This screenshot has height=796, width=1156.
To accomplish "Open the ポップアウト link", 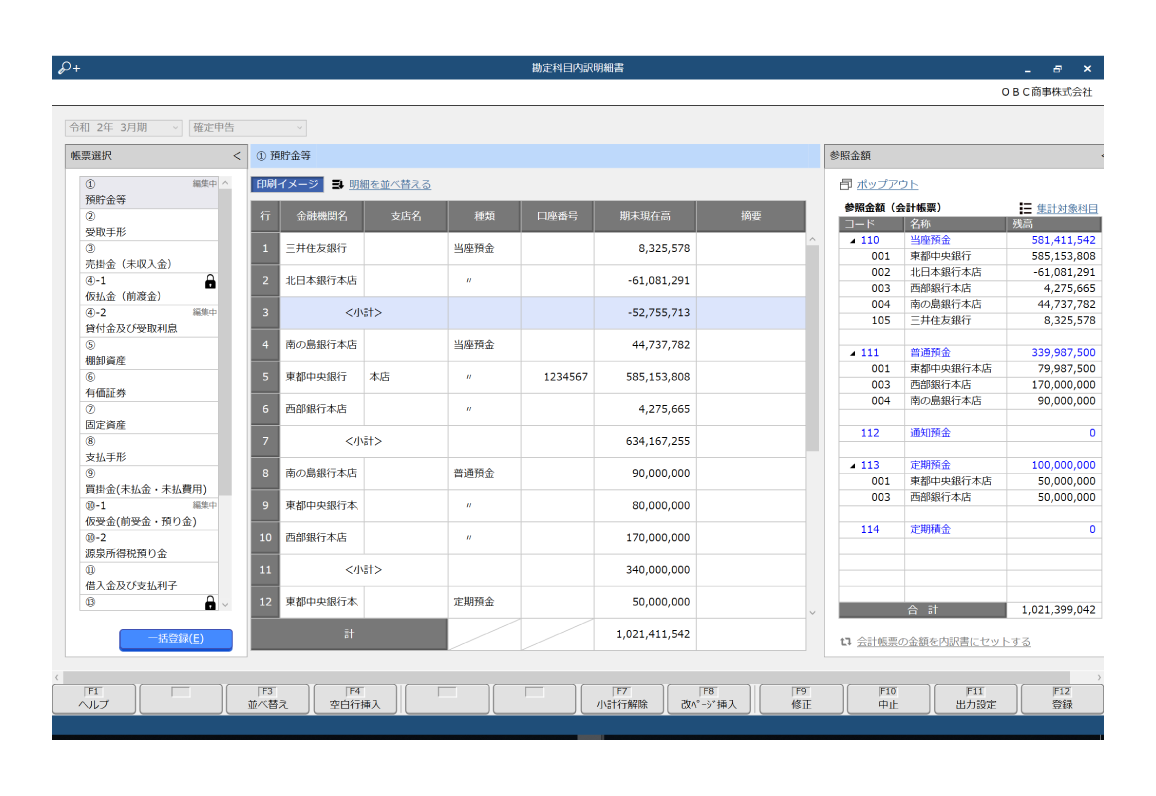I will 887,184.
